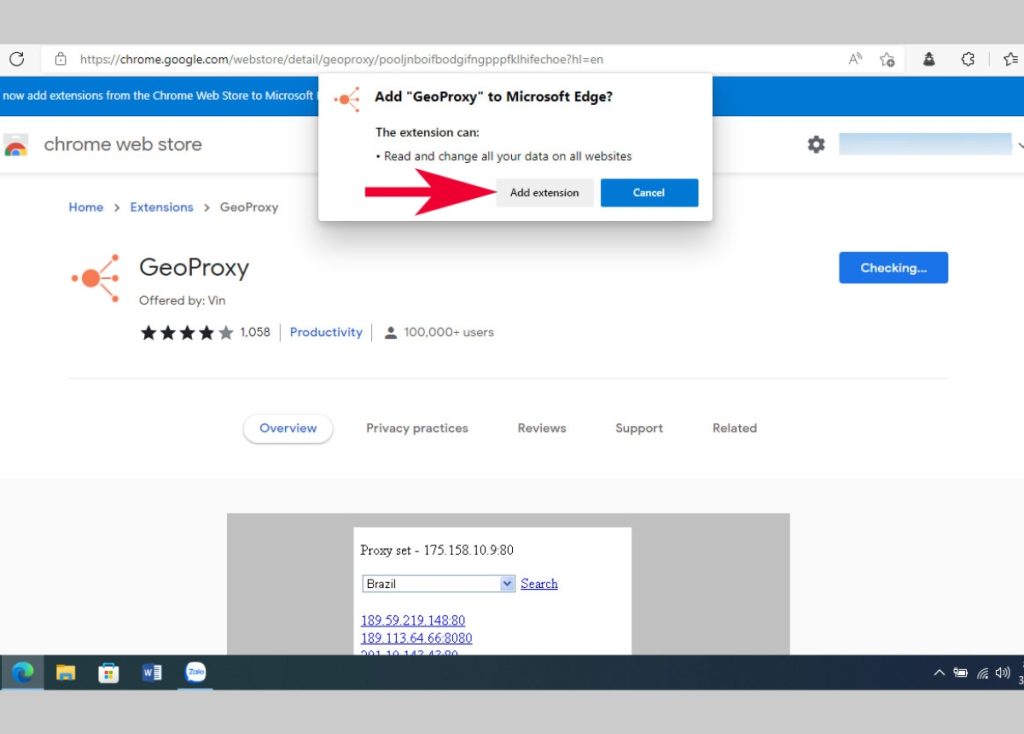This screenshot has height=734, width=1024.
Task: Show hidden system tray icons
Action: pyautogui.click(x=939, y=673)
